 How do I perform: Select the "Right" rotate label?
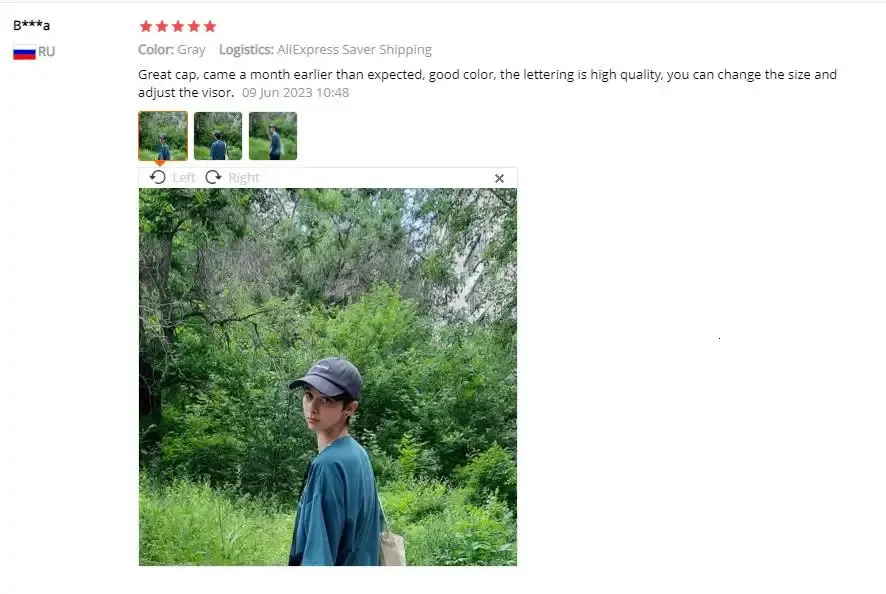point(244,177)
